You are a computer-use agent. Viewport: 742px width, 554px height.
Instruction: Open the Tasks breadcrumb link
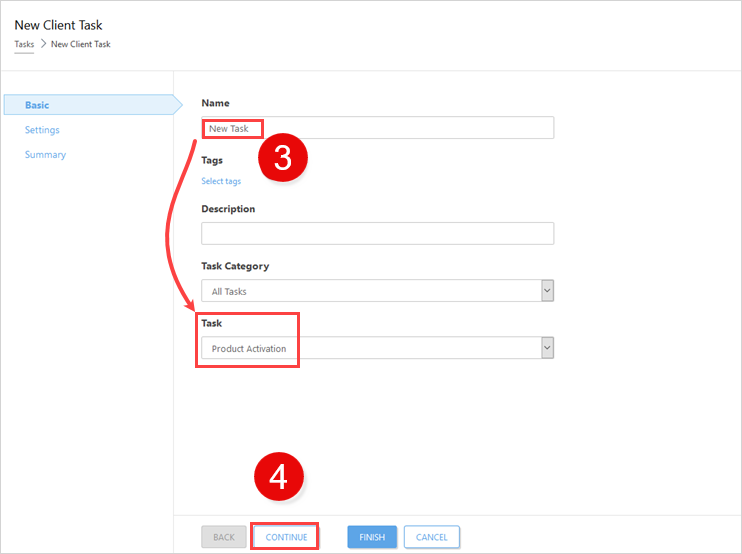[x=24, y=44]
